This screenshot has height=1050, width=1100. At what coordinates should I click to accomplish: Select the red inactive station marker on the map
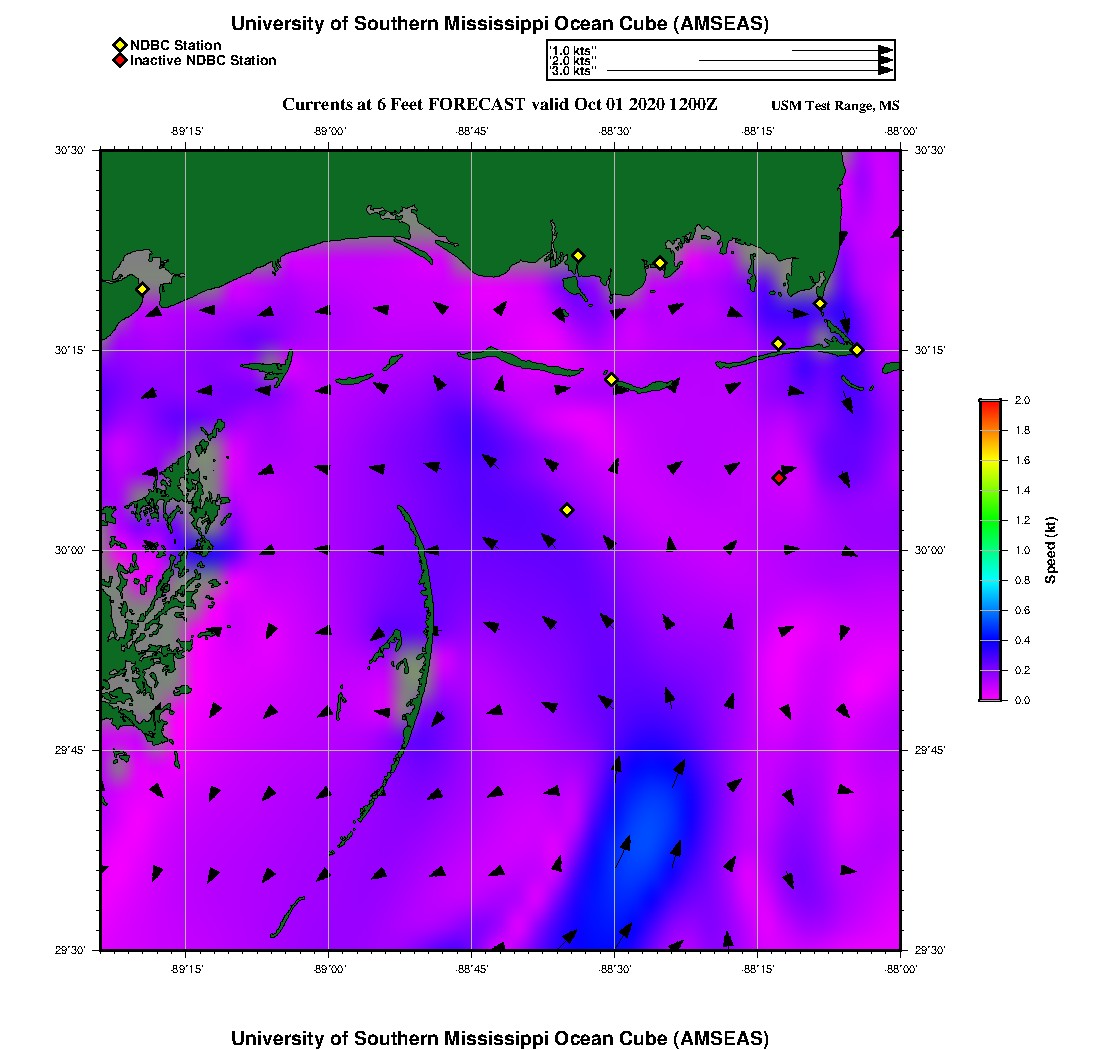779,478
